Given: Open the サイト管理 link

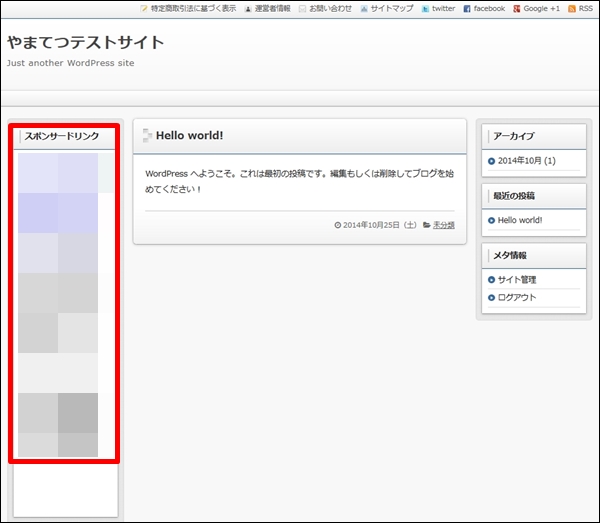Looking at the screenshot, I should (x=517, y=280).
